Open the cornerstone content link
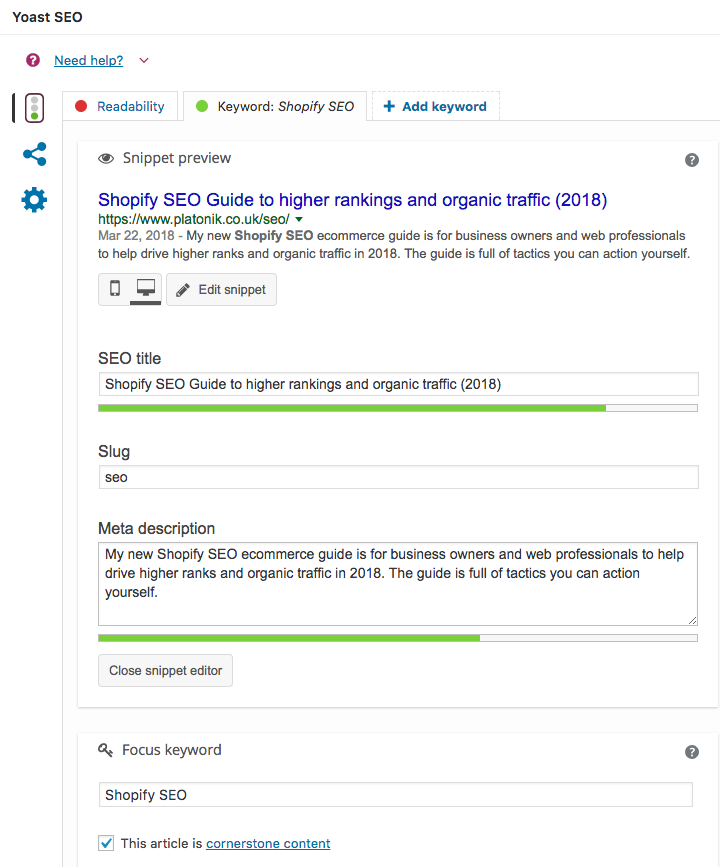720x867 pixels. click(x=268, y=843)
